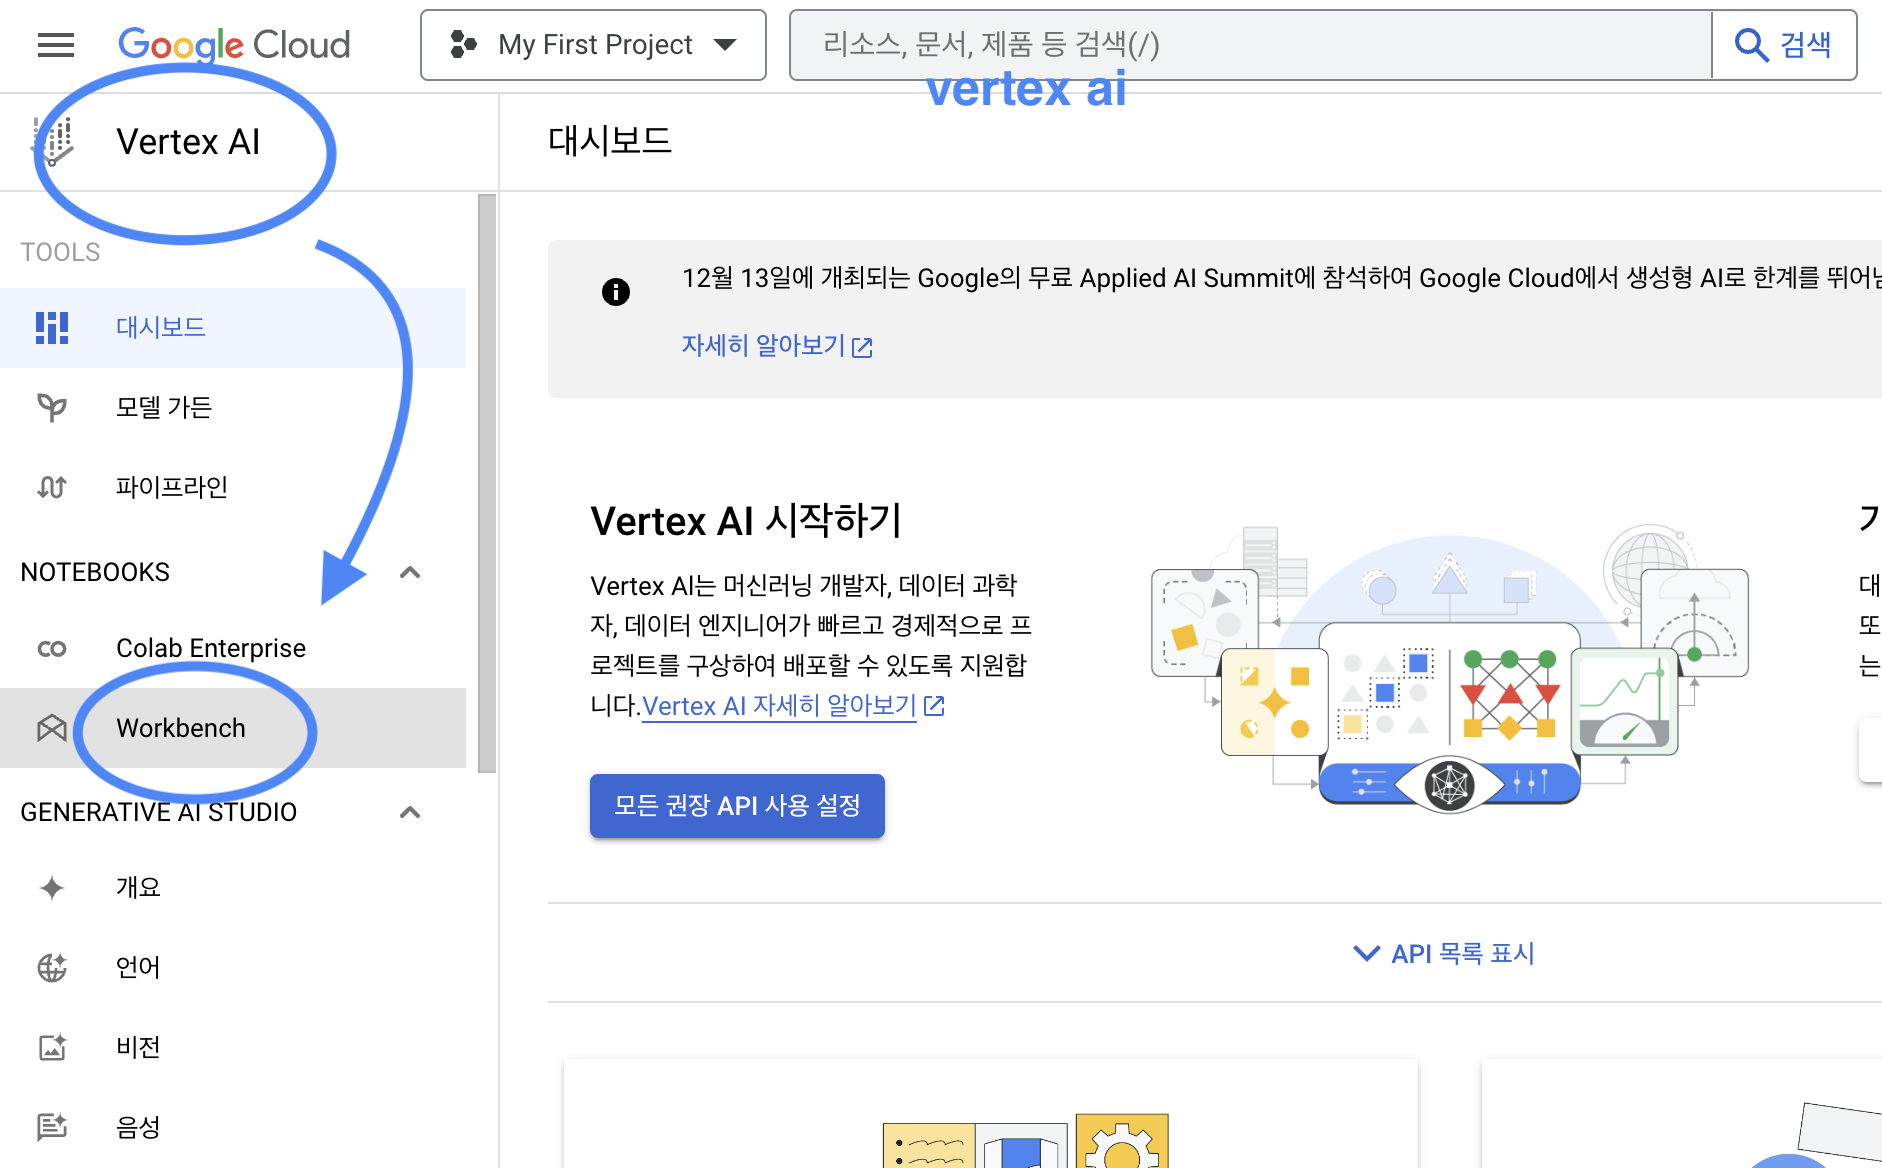Select 대시보드 in the sidebar
This screenshot has width=1882, height=1168.
(233, 328)
